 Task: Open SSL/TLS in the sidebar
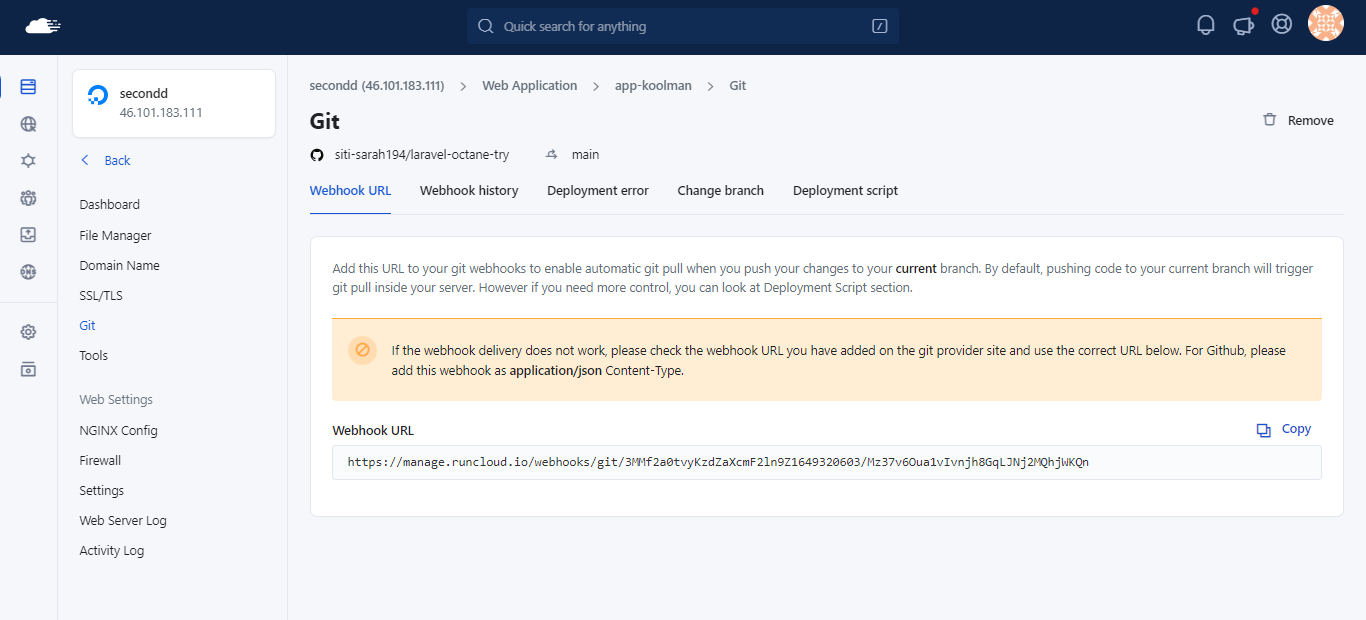(101, 296)
